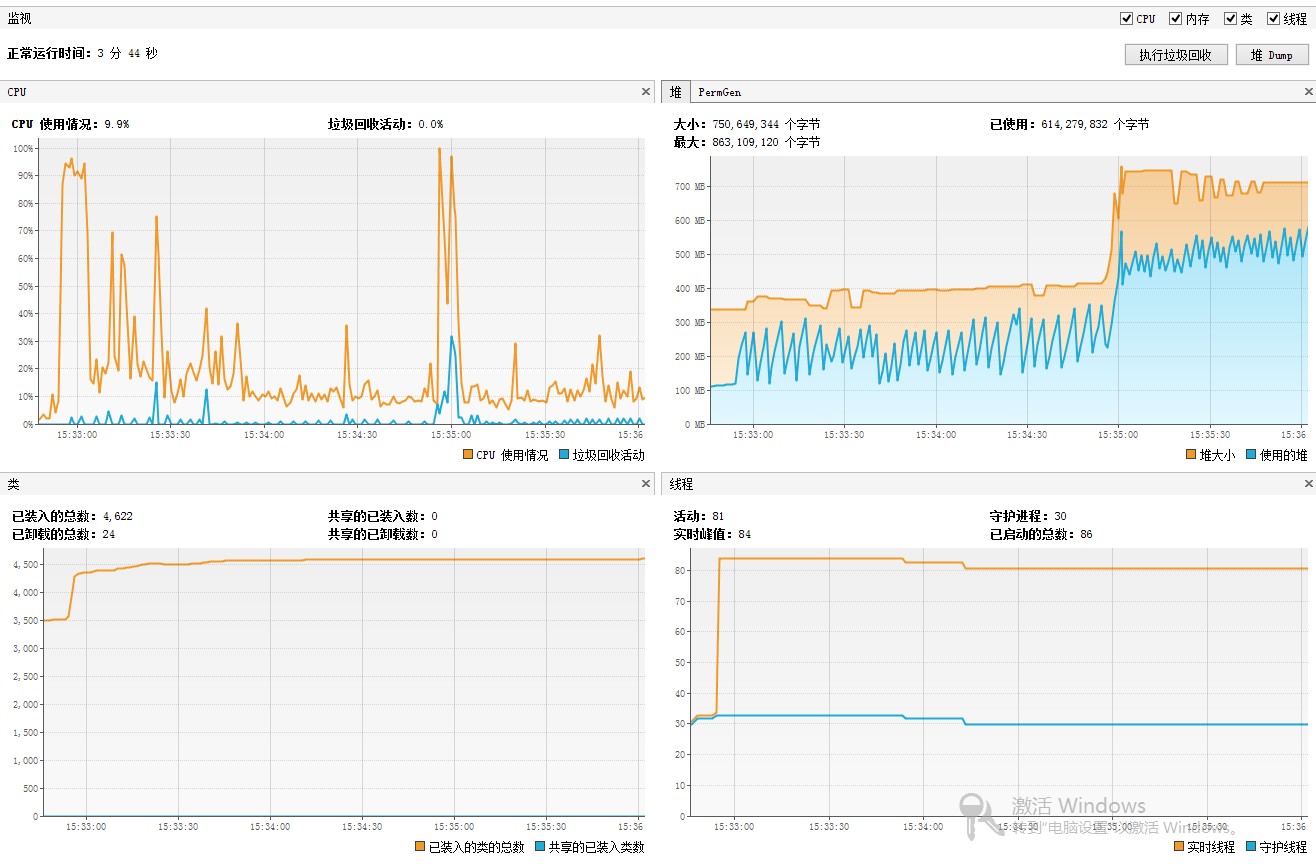The height and width of the screenshot is (864, 1316).
Task: Click the 实时线程 orange legend swatch
Action: tap(1179, 847)
